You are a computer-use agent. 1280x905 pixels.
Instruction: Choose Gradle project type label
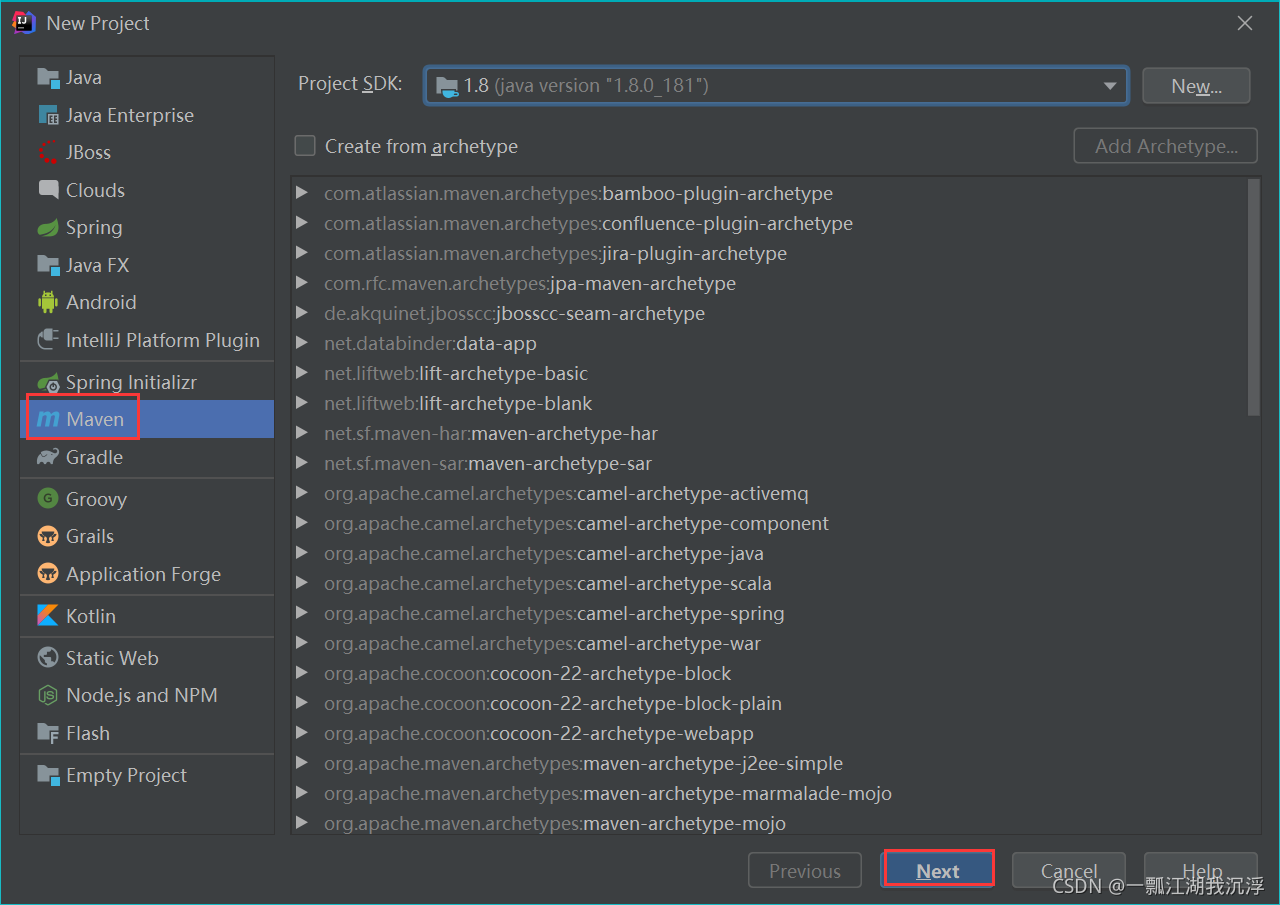[94, 457]
